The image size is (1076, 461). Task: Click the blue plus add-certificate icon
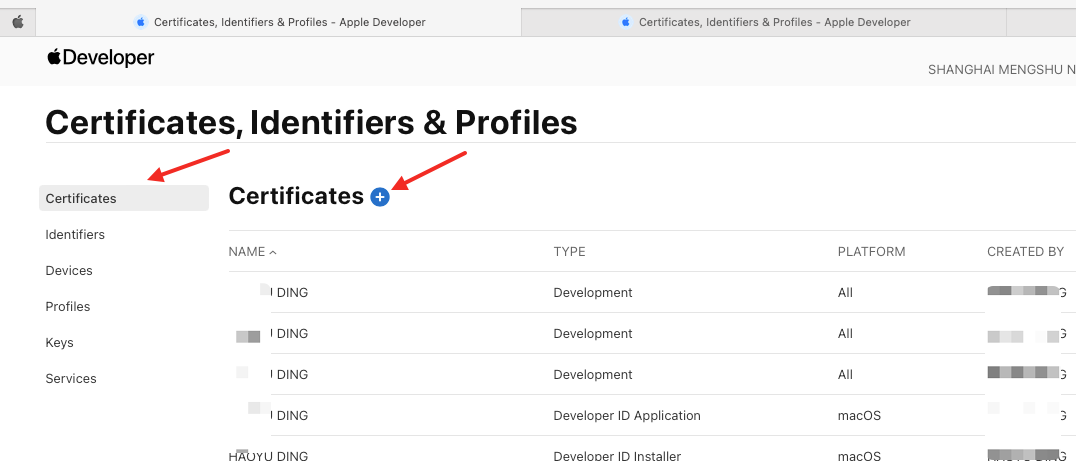tap(380, 197)
